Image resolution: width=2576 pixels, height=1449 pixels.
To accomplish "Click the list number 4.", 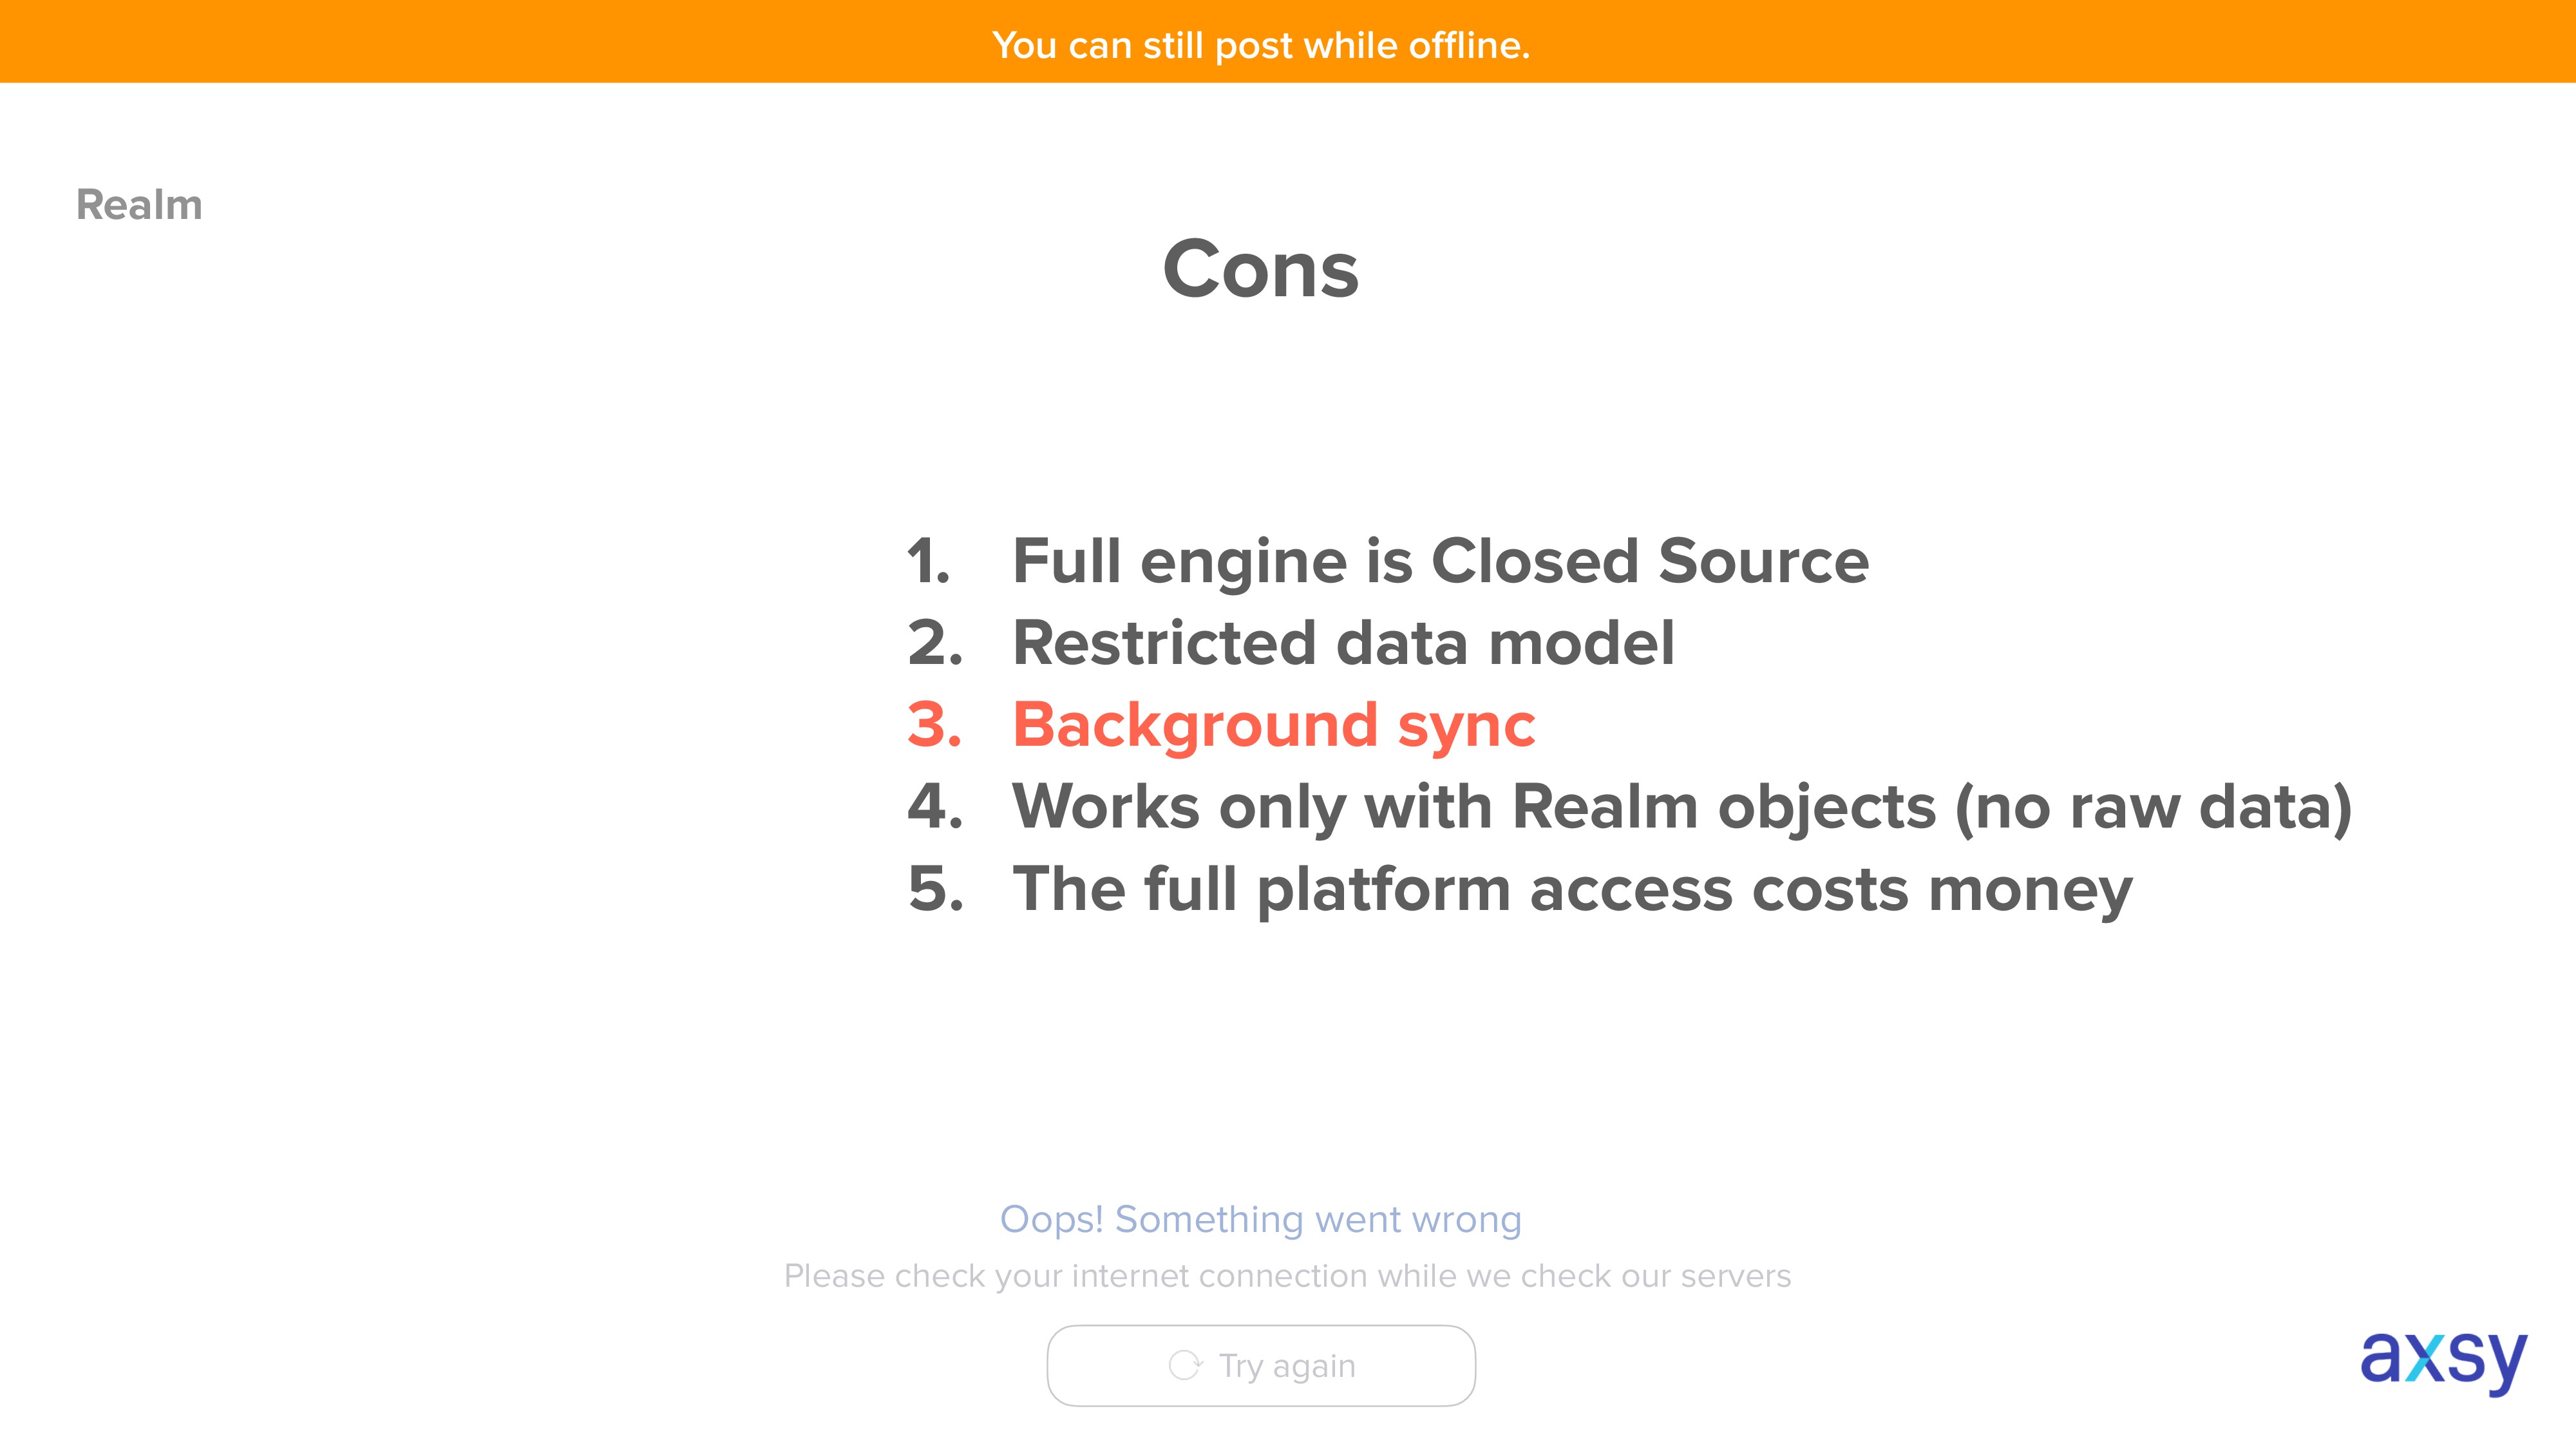I will coord(935,807).
